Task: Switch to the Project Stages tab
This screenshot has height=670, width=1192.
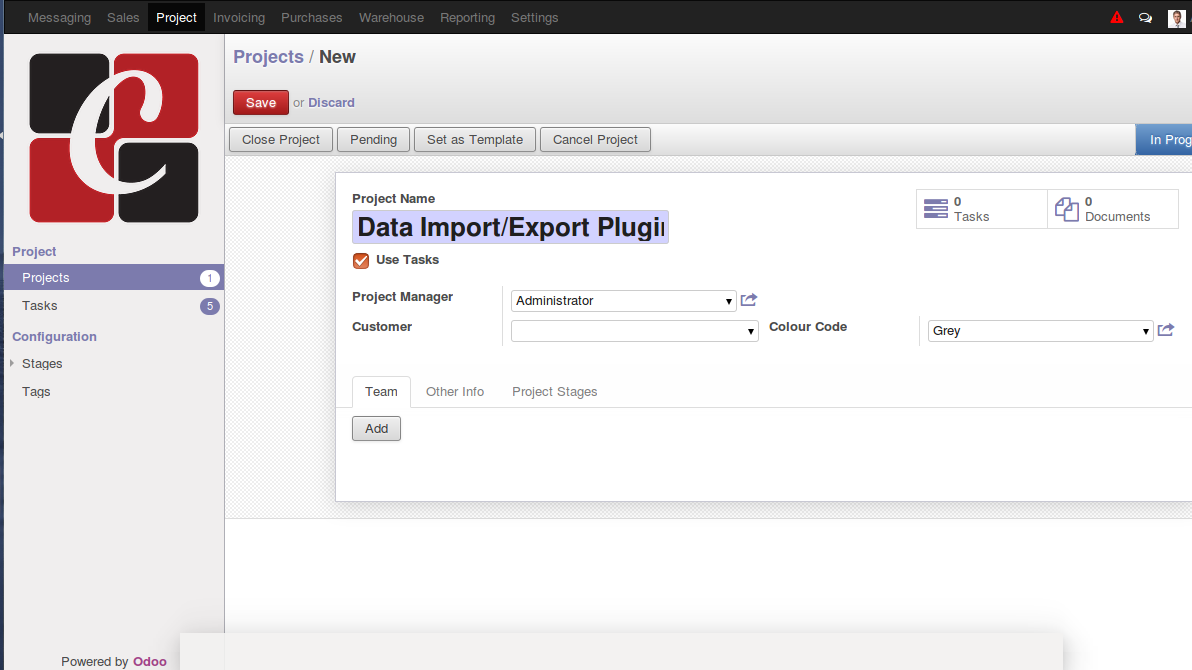Action: click(x=555, y=392)
